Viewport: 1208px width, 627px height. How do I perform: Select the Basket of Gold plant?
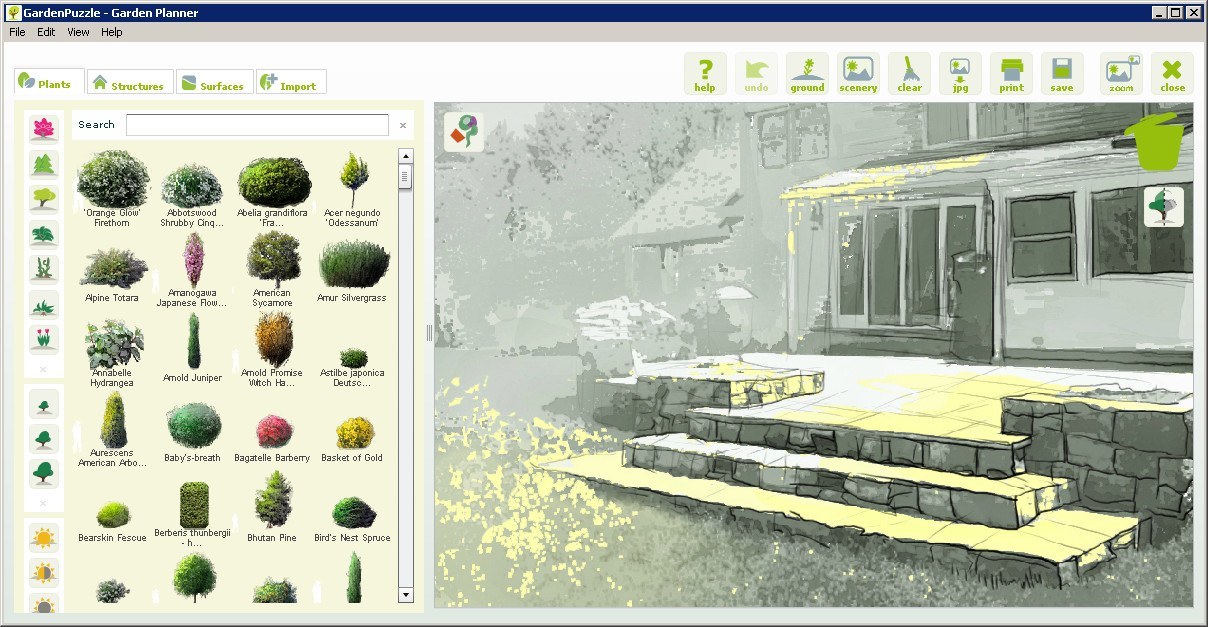tap(353, 441)
